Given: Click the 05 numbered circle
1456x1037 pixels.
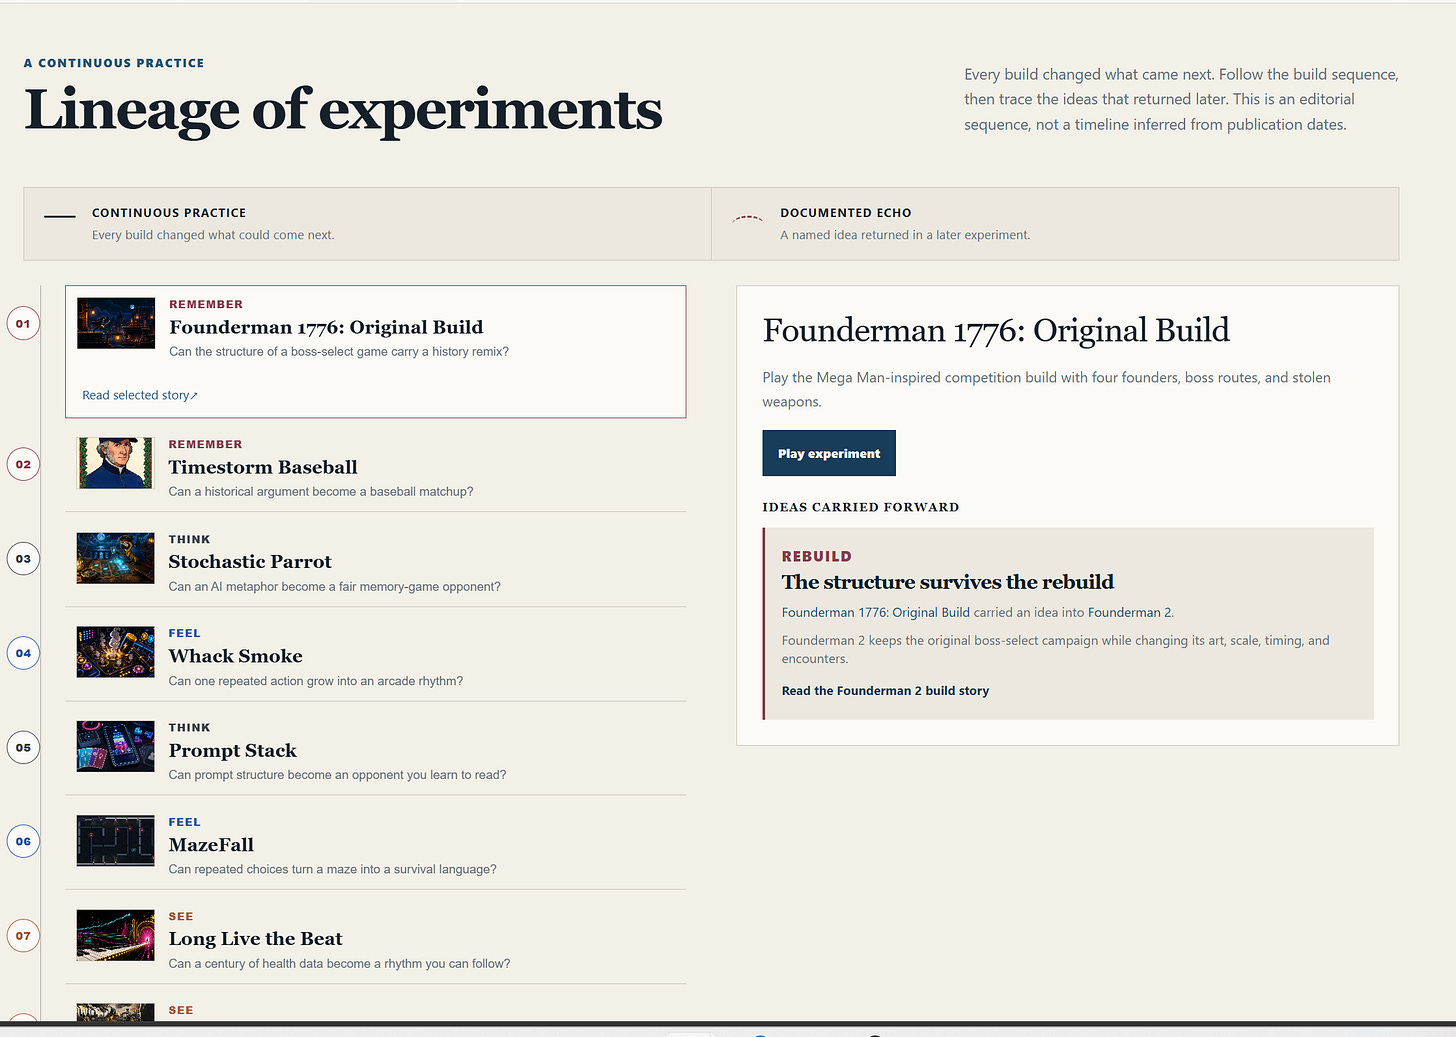Looking at the screenshot, I should pyautogui.click(x=23, y=748).
